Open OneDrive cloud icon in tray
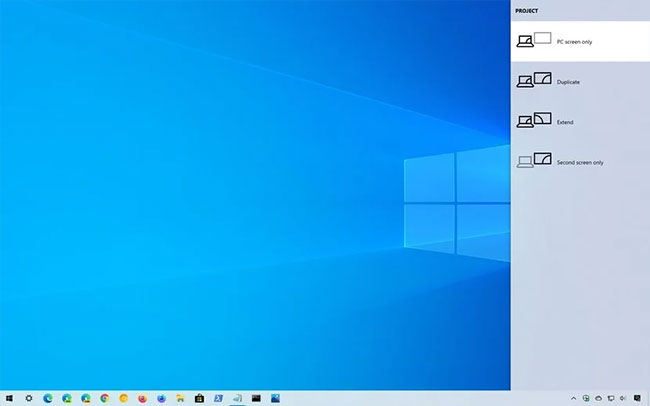Screen dimensions: 650x406 (x=598, y=399)
